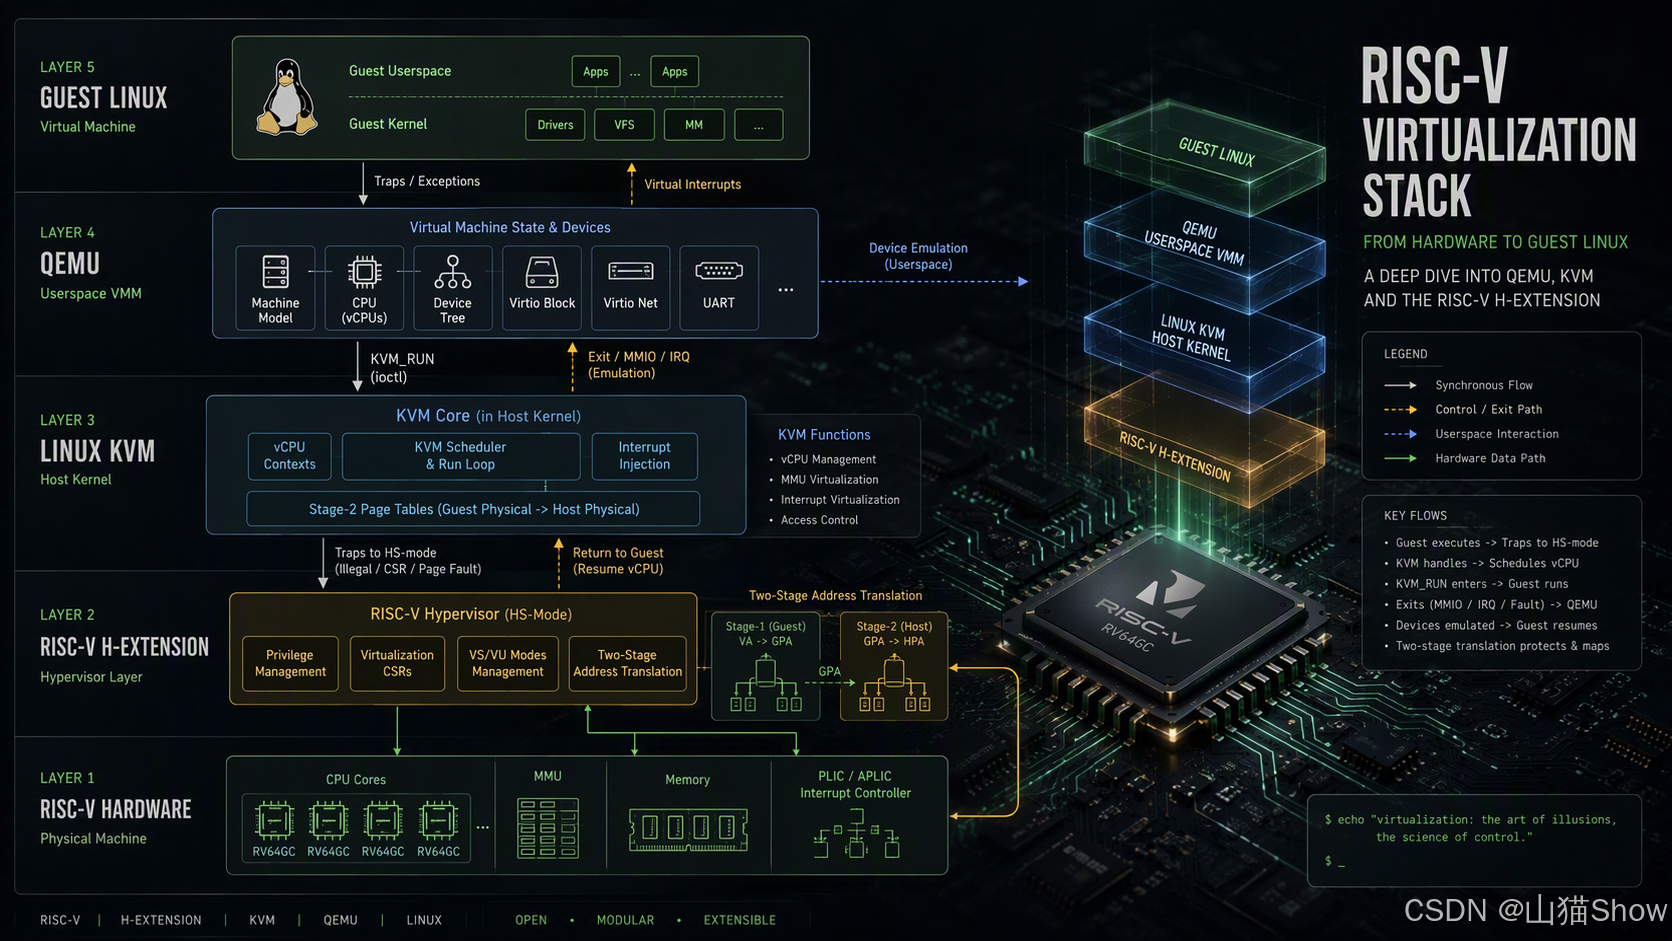Viewport: 1672px width, 941px height.
Task: Click the "OPEN" footer tag
Action: pyautogui.click(x=531, y=920)
